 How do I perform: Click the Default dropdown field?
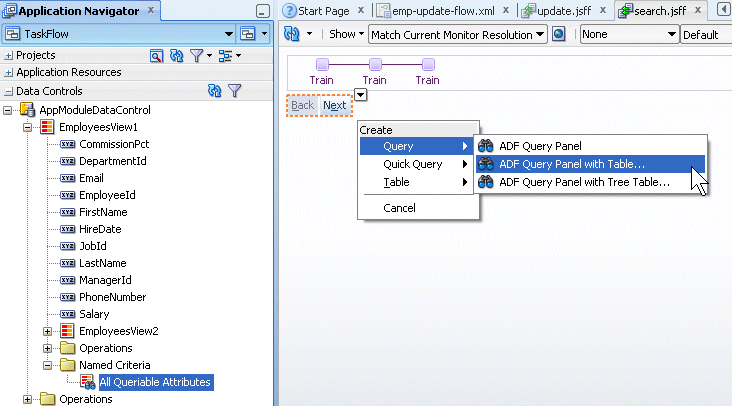706,35
